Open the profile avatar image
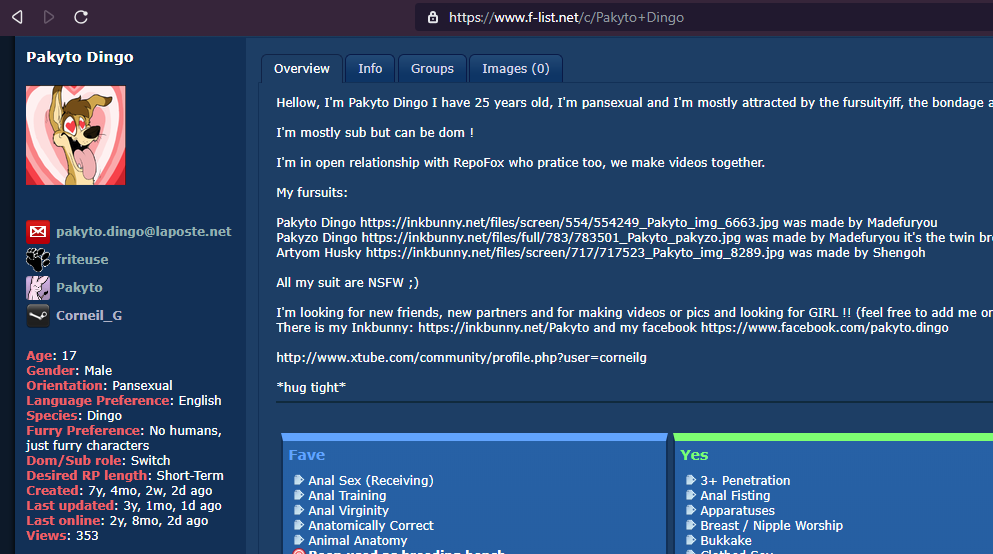 pyautogui.click(x=75, y=135)
